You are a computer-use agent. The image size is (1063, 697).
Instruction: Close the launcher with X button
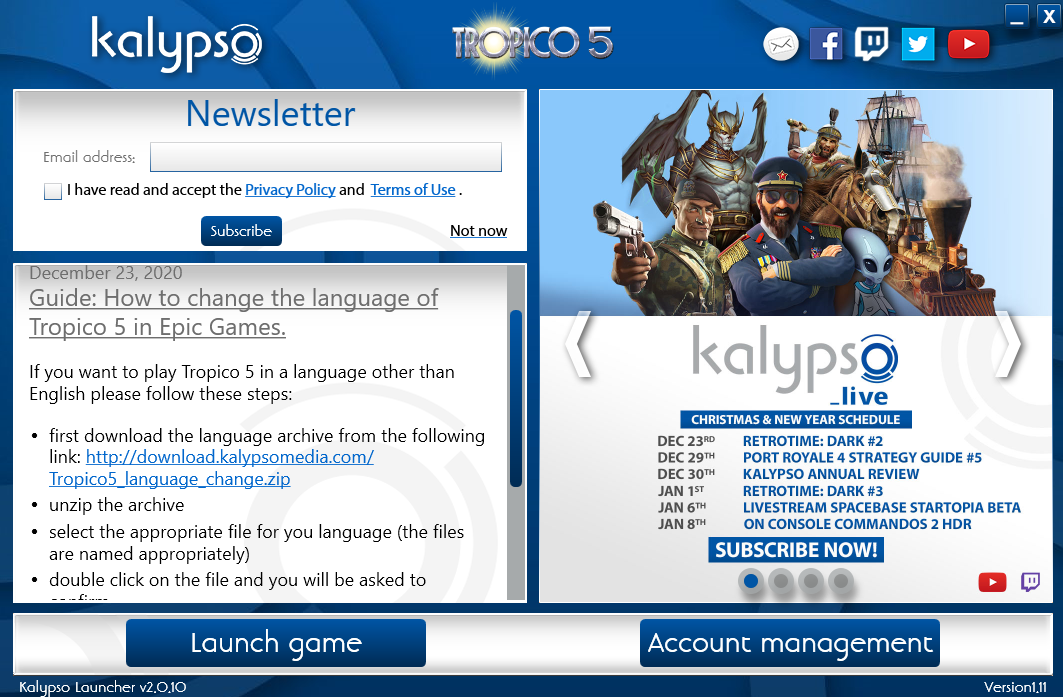pos(1049,16)
